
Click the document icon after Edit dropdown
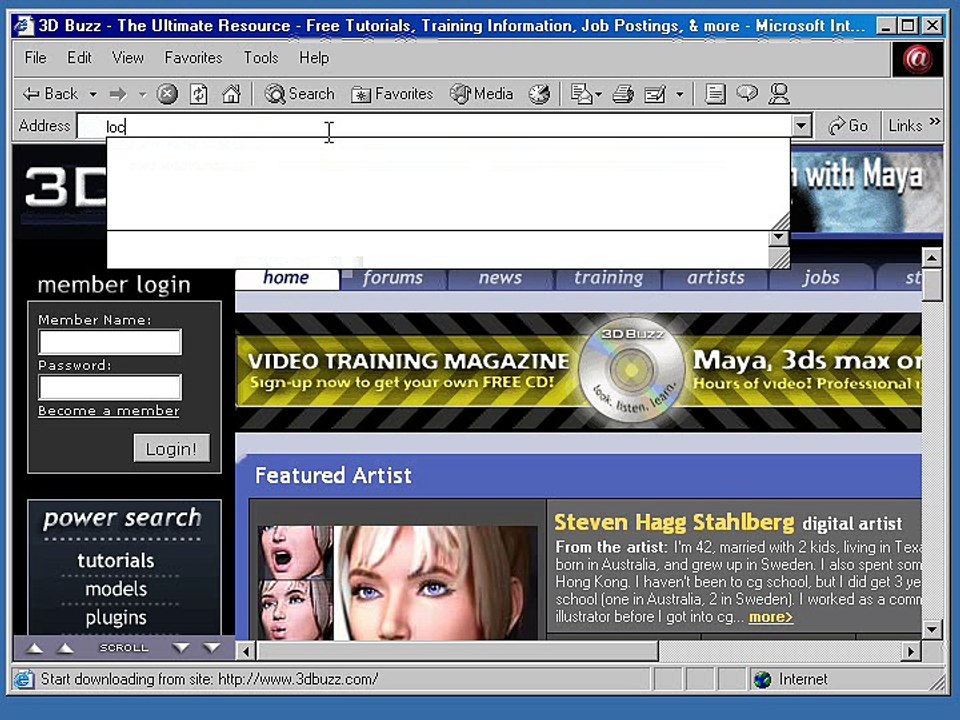pyautogui.click(x=714, y=94)
